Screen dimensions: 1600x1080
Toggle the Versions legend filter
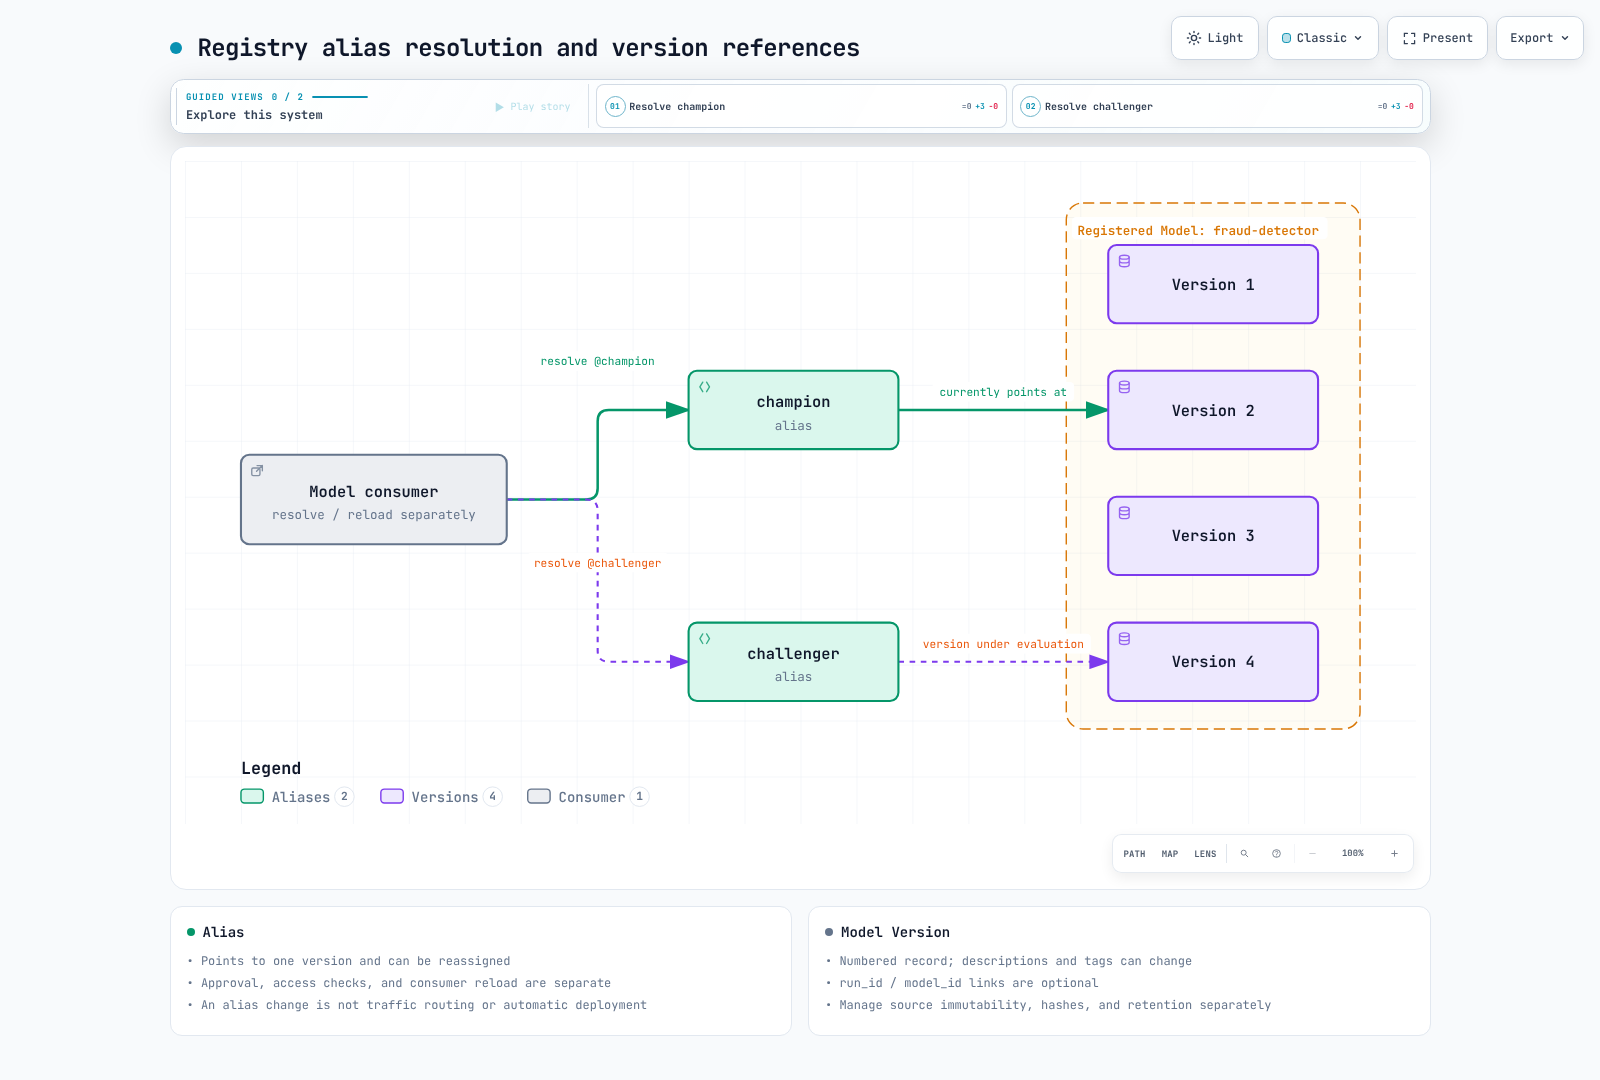(x=441, y=797)
